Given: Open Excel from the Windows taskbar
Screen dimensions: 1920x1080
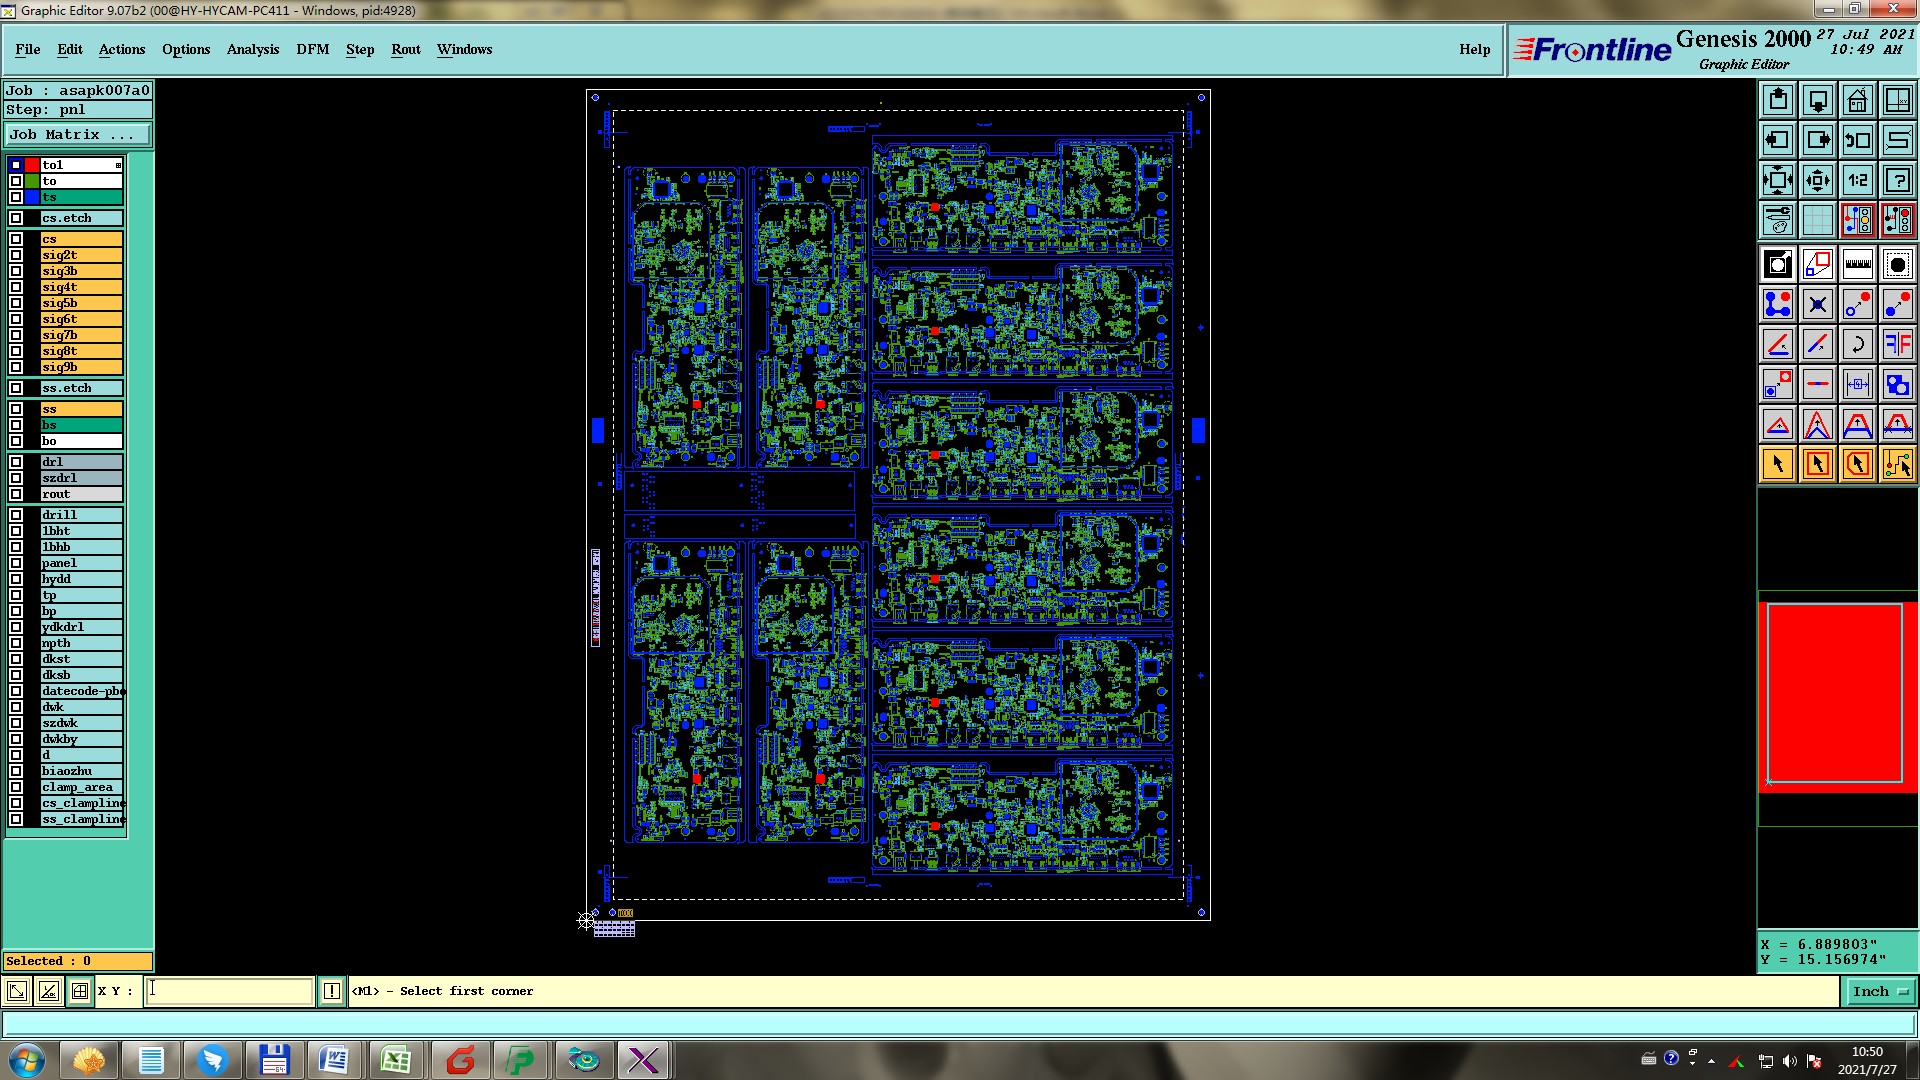Looking at the screenshot, I should [396, 1059].
